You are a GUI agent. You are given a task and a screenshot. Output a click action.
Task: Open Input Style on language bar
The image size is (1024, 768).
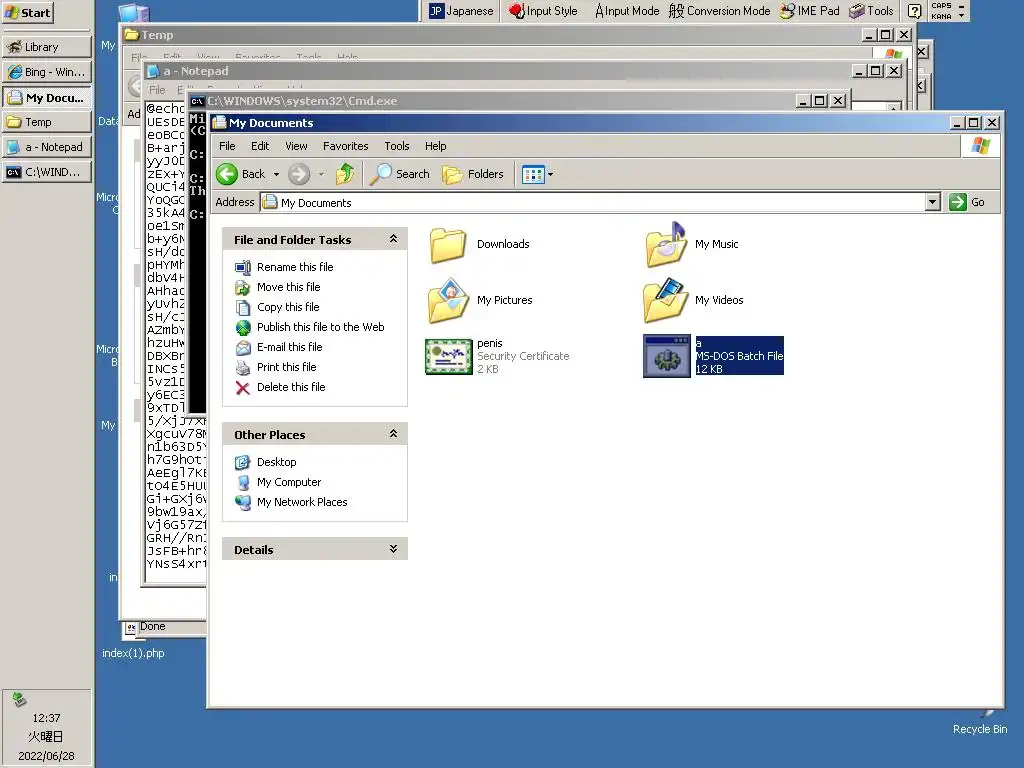[543, 11]
